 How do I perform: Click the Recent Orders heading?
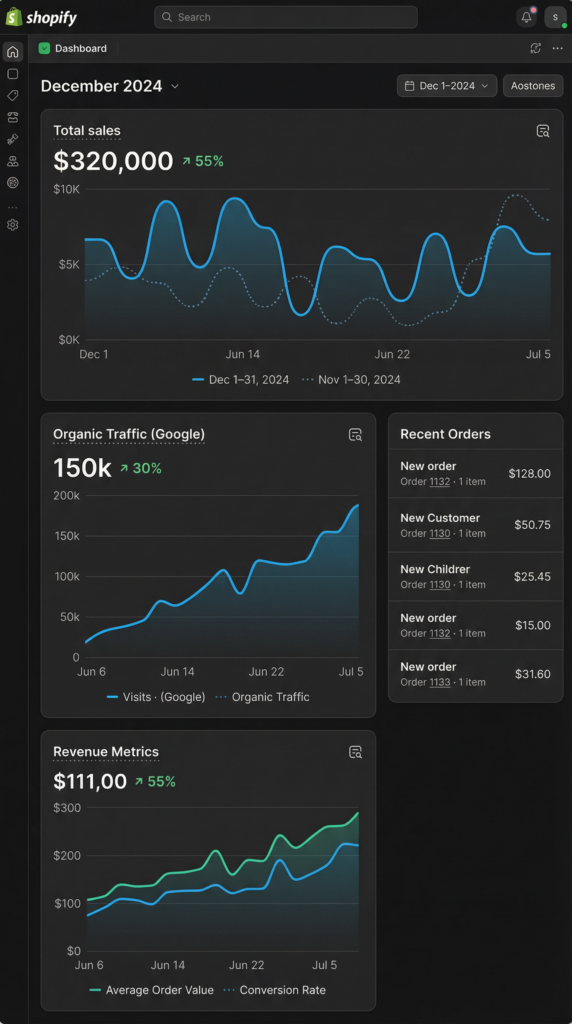tap(445, 434)
